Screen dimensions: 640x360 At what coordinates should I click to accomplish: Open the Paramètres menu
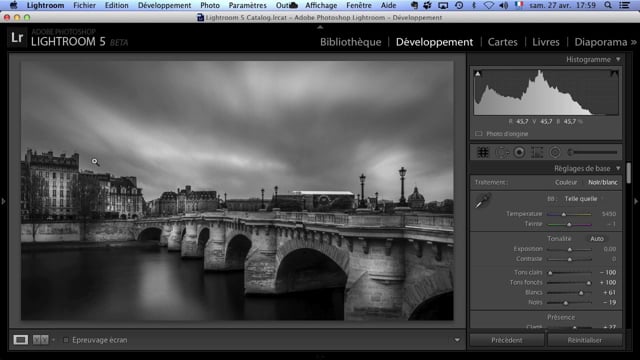(x=247, y=5)
